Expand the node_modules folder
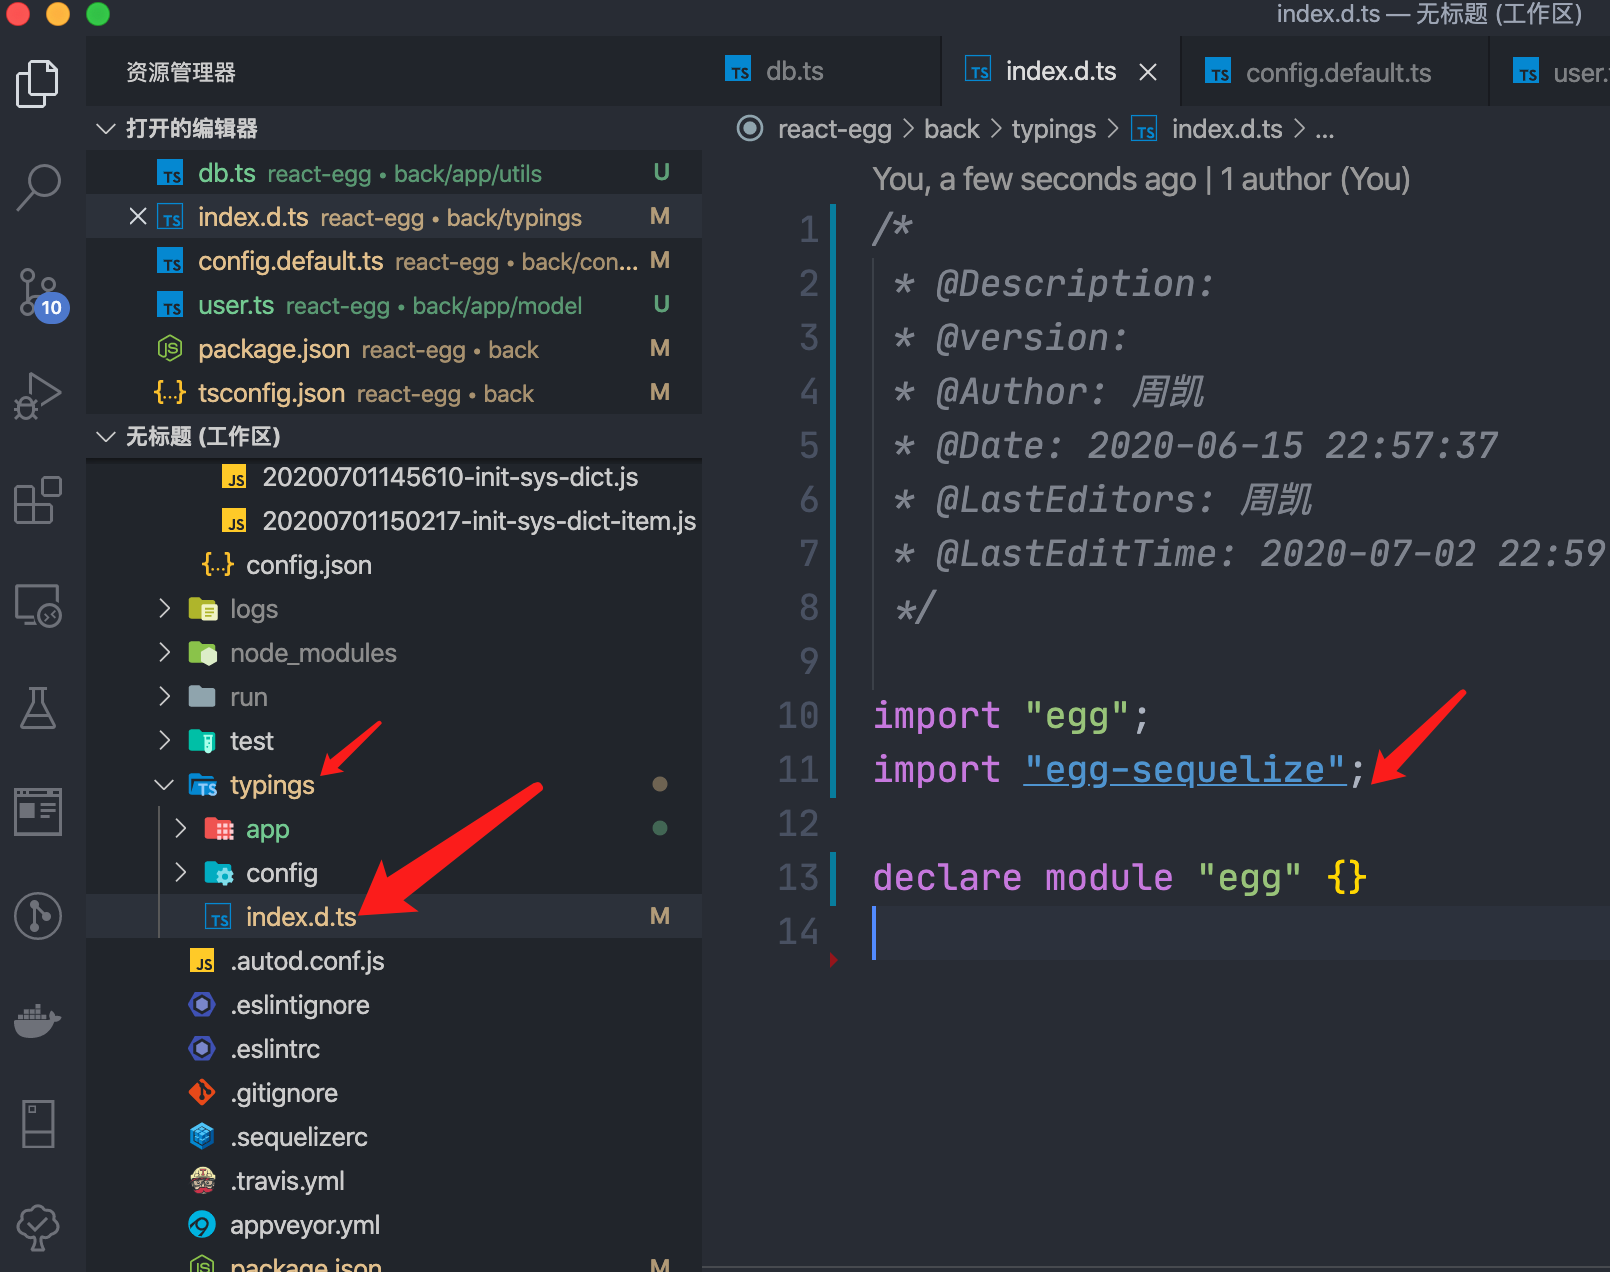 coord(164,652)
